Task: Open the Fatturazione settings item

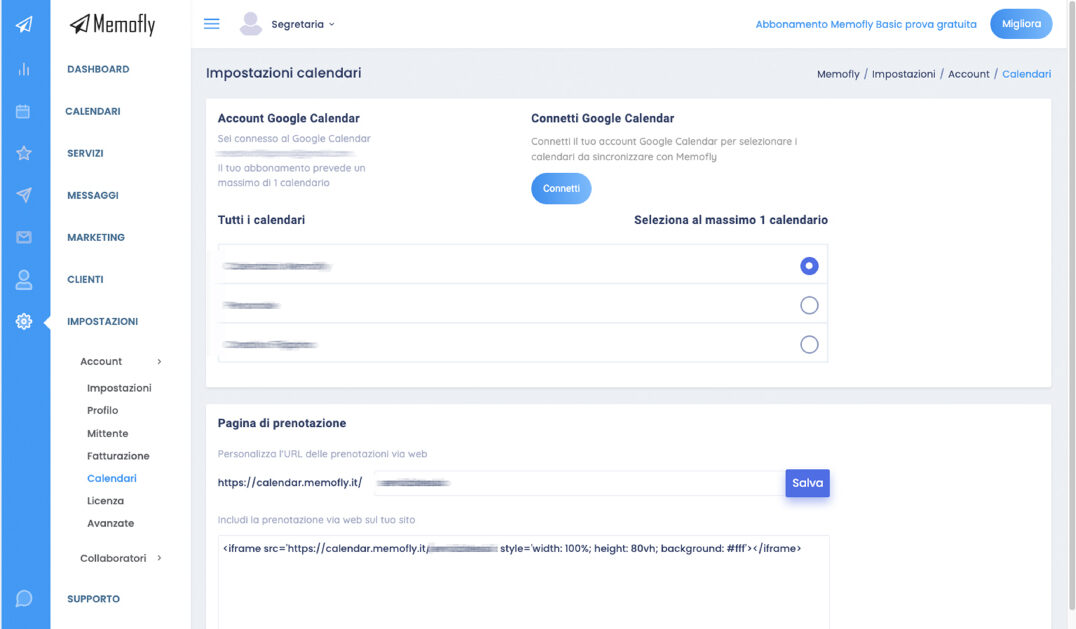Action: (x=118, y=456)
